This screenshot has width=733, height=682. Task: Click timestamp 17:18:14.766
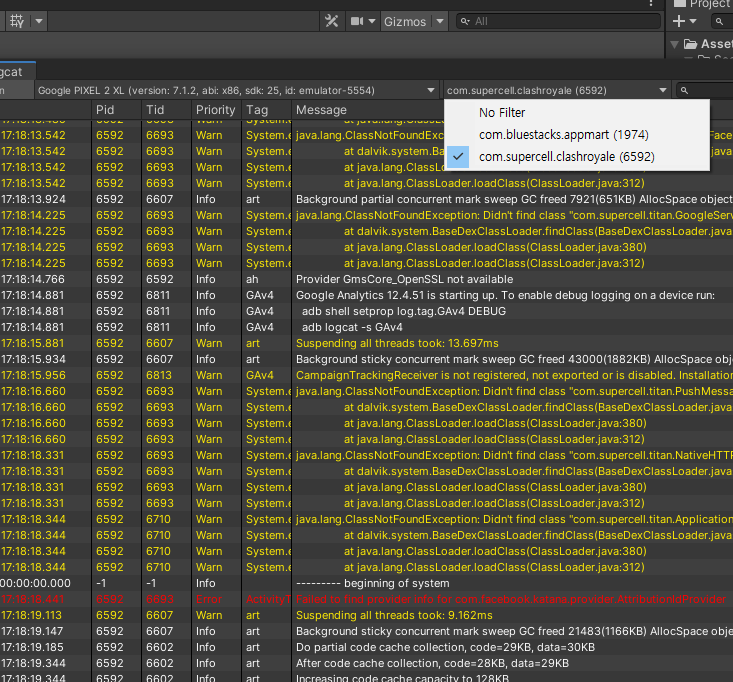point(33,279)
